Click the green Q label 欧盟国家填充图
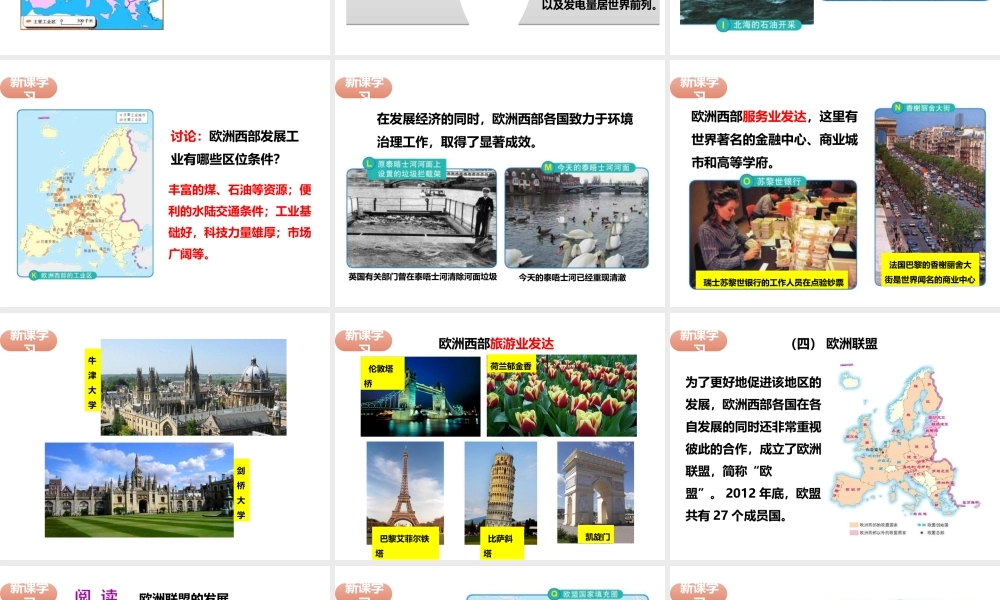This screenshot has height=600, width=1000. 585,594
